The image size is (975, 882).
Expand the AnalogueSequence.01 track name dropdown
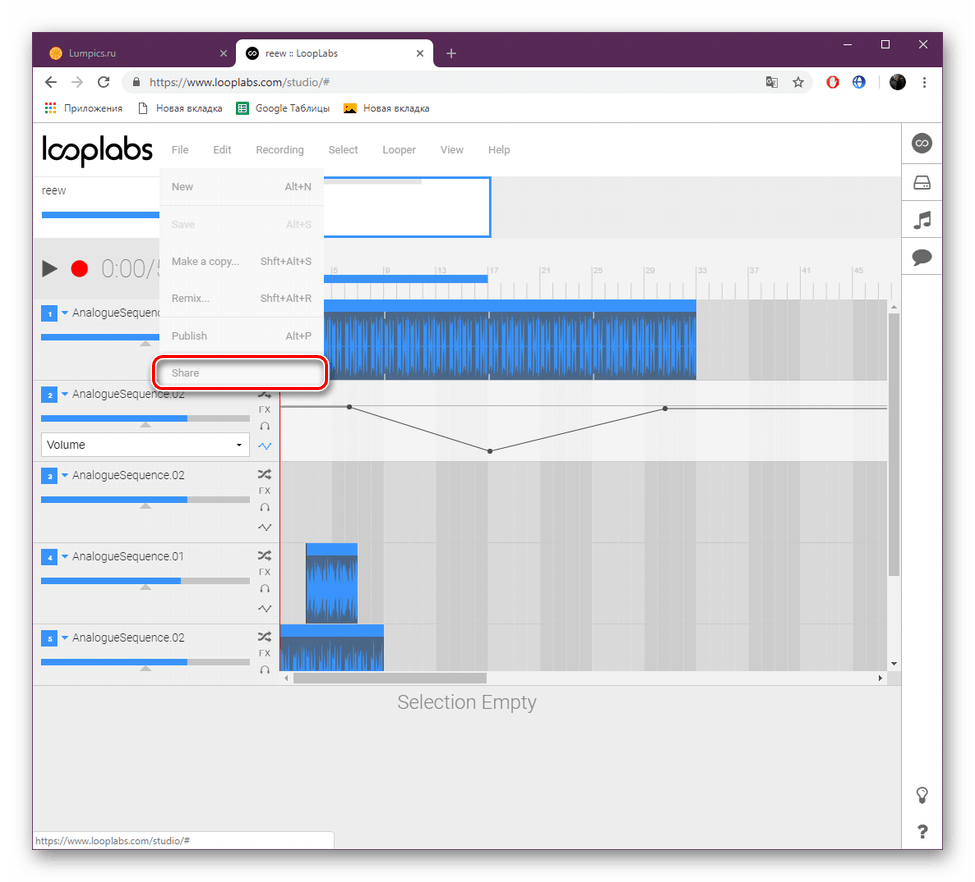coord(65,556)
